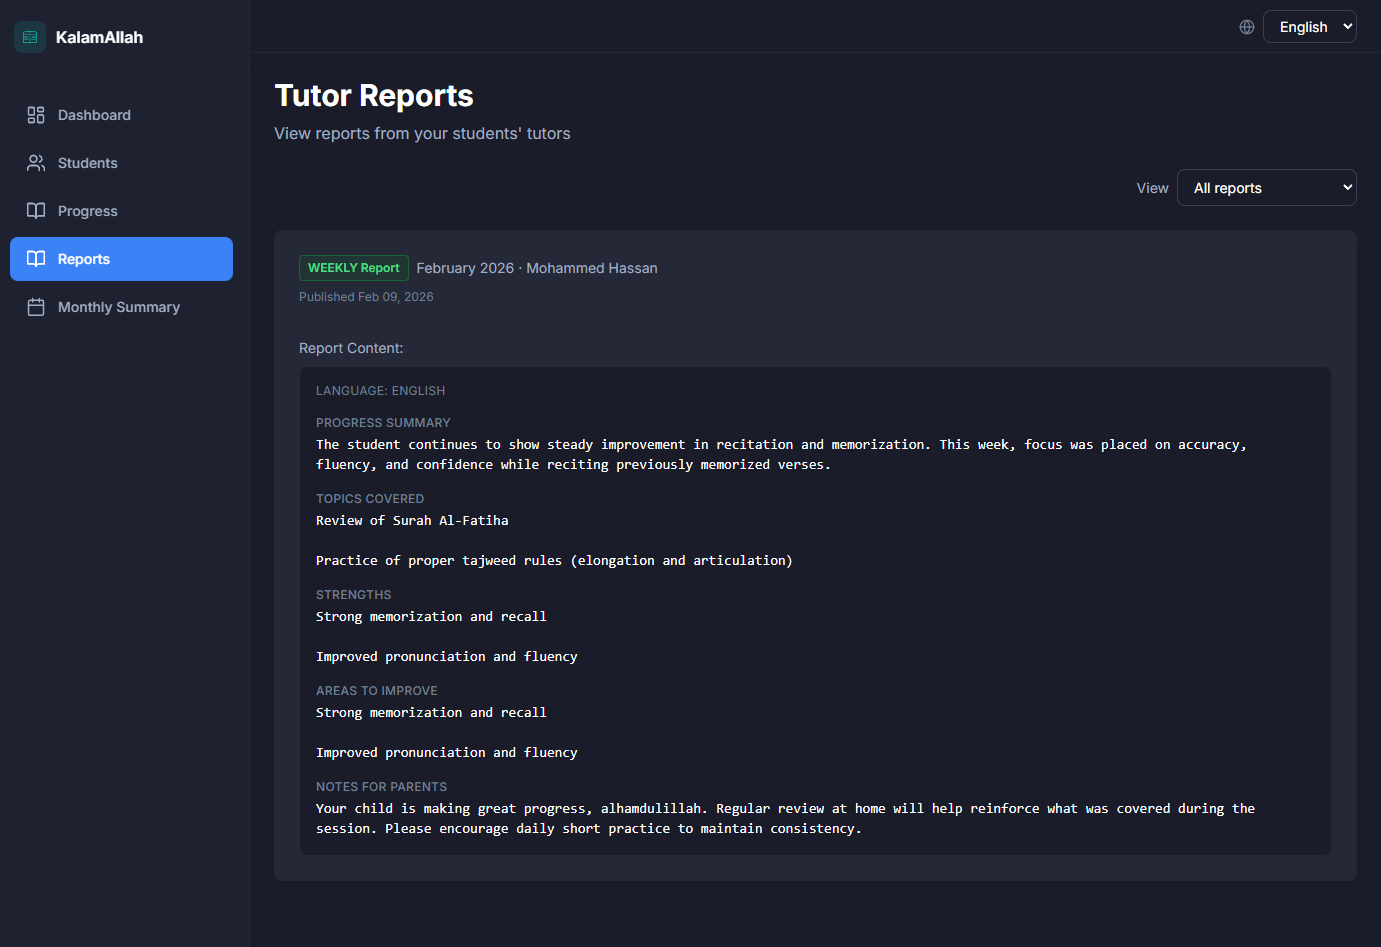Click the February 2026 Mohammed Hassan title
1381x947 pixels.
pos(537,268)
